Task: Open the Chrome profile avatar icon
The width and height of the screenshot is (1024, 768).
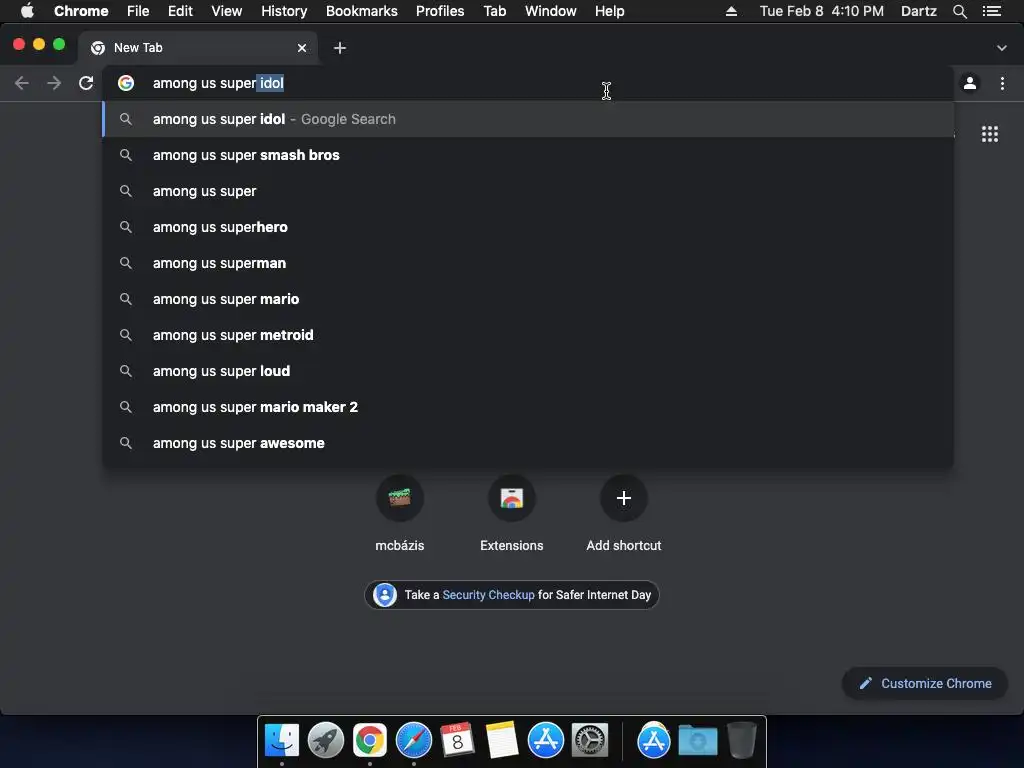Action: tap(970, 83)
